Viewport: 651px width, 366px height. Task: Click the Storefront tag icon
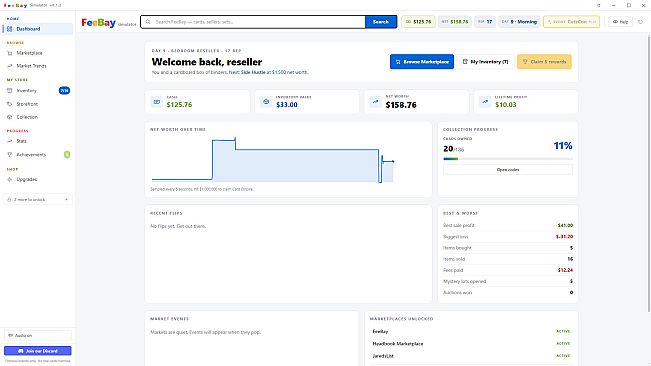pyautogui.click(x=10, y=104)
